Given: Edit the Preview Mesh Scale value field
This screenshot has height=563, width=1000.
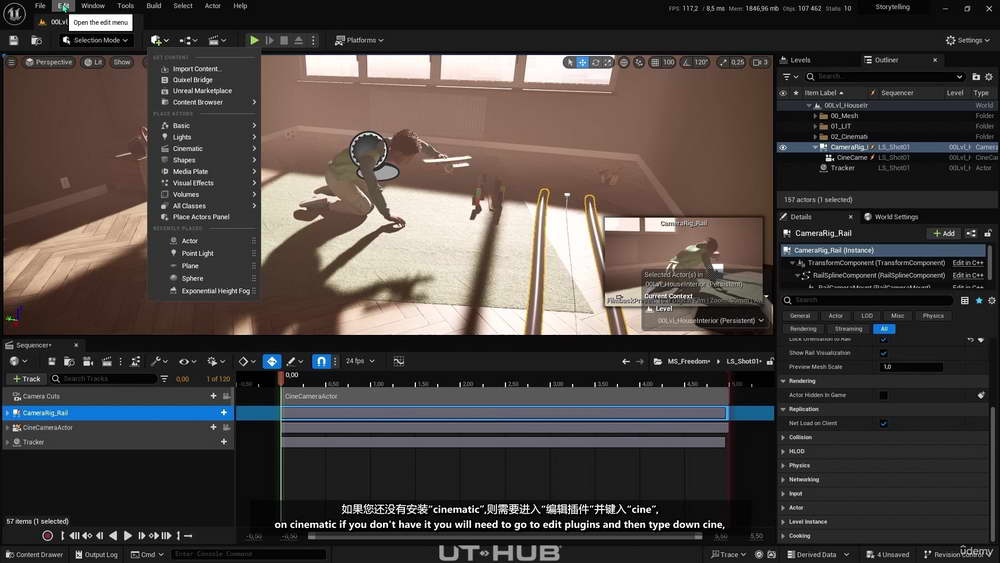Looking at the screenshot, I should tap(911, 367).
